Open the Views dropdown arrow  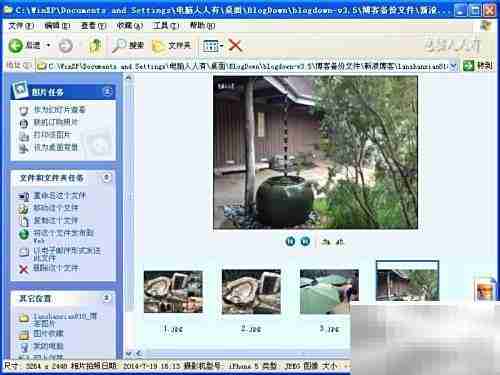(221, 46)
